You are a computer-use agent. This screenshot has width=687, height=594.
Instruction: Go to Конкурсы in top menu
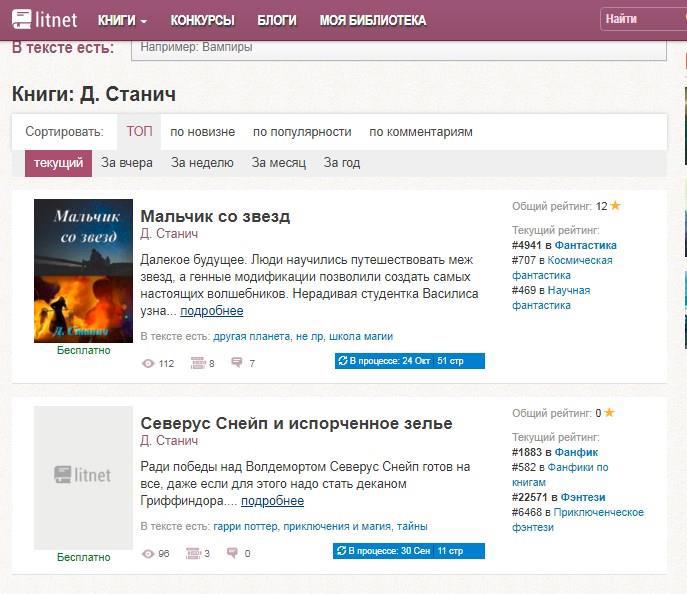[x=202, y=20]
